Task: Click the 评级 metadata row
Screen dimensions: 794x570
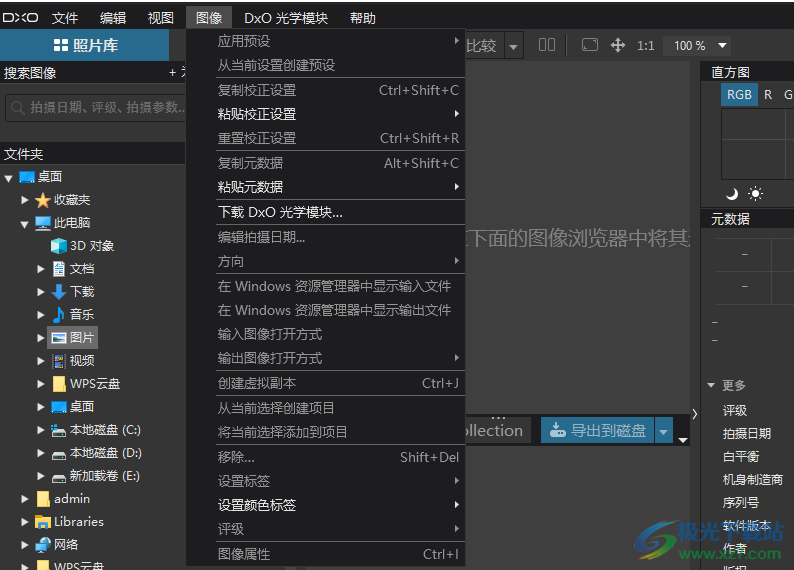Action: click(735, 410)
